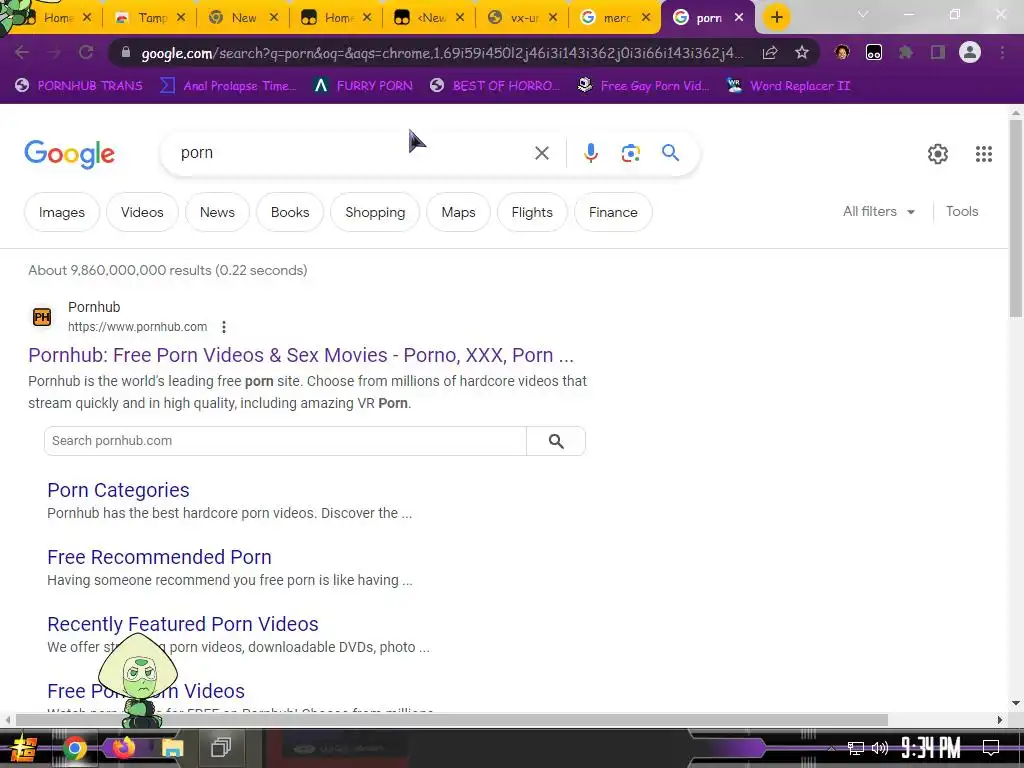Viewport: 1024px width, 768px height.
Task: Open the Extensions puzzle-piece menu
Action: tap(906, 52)
